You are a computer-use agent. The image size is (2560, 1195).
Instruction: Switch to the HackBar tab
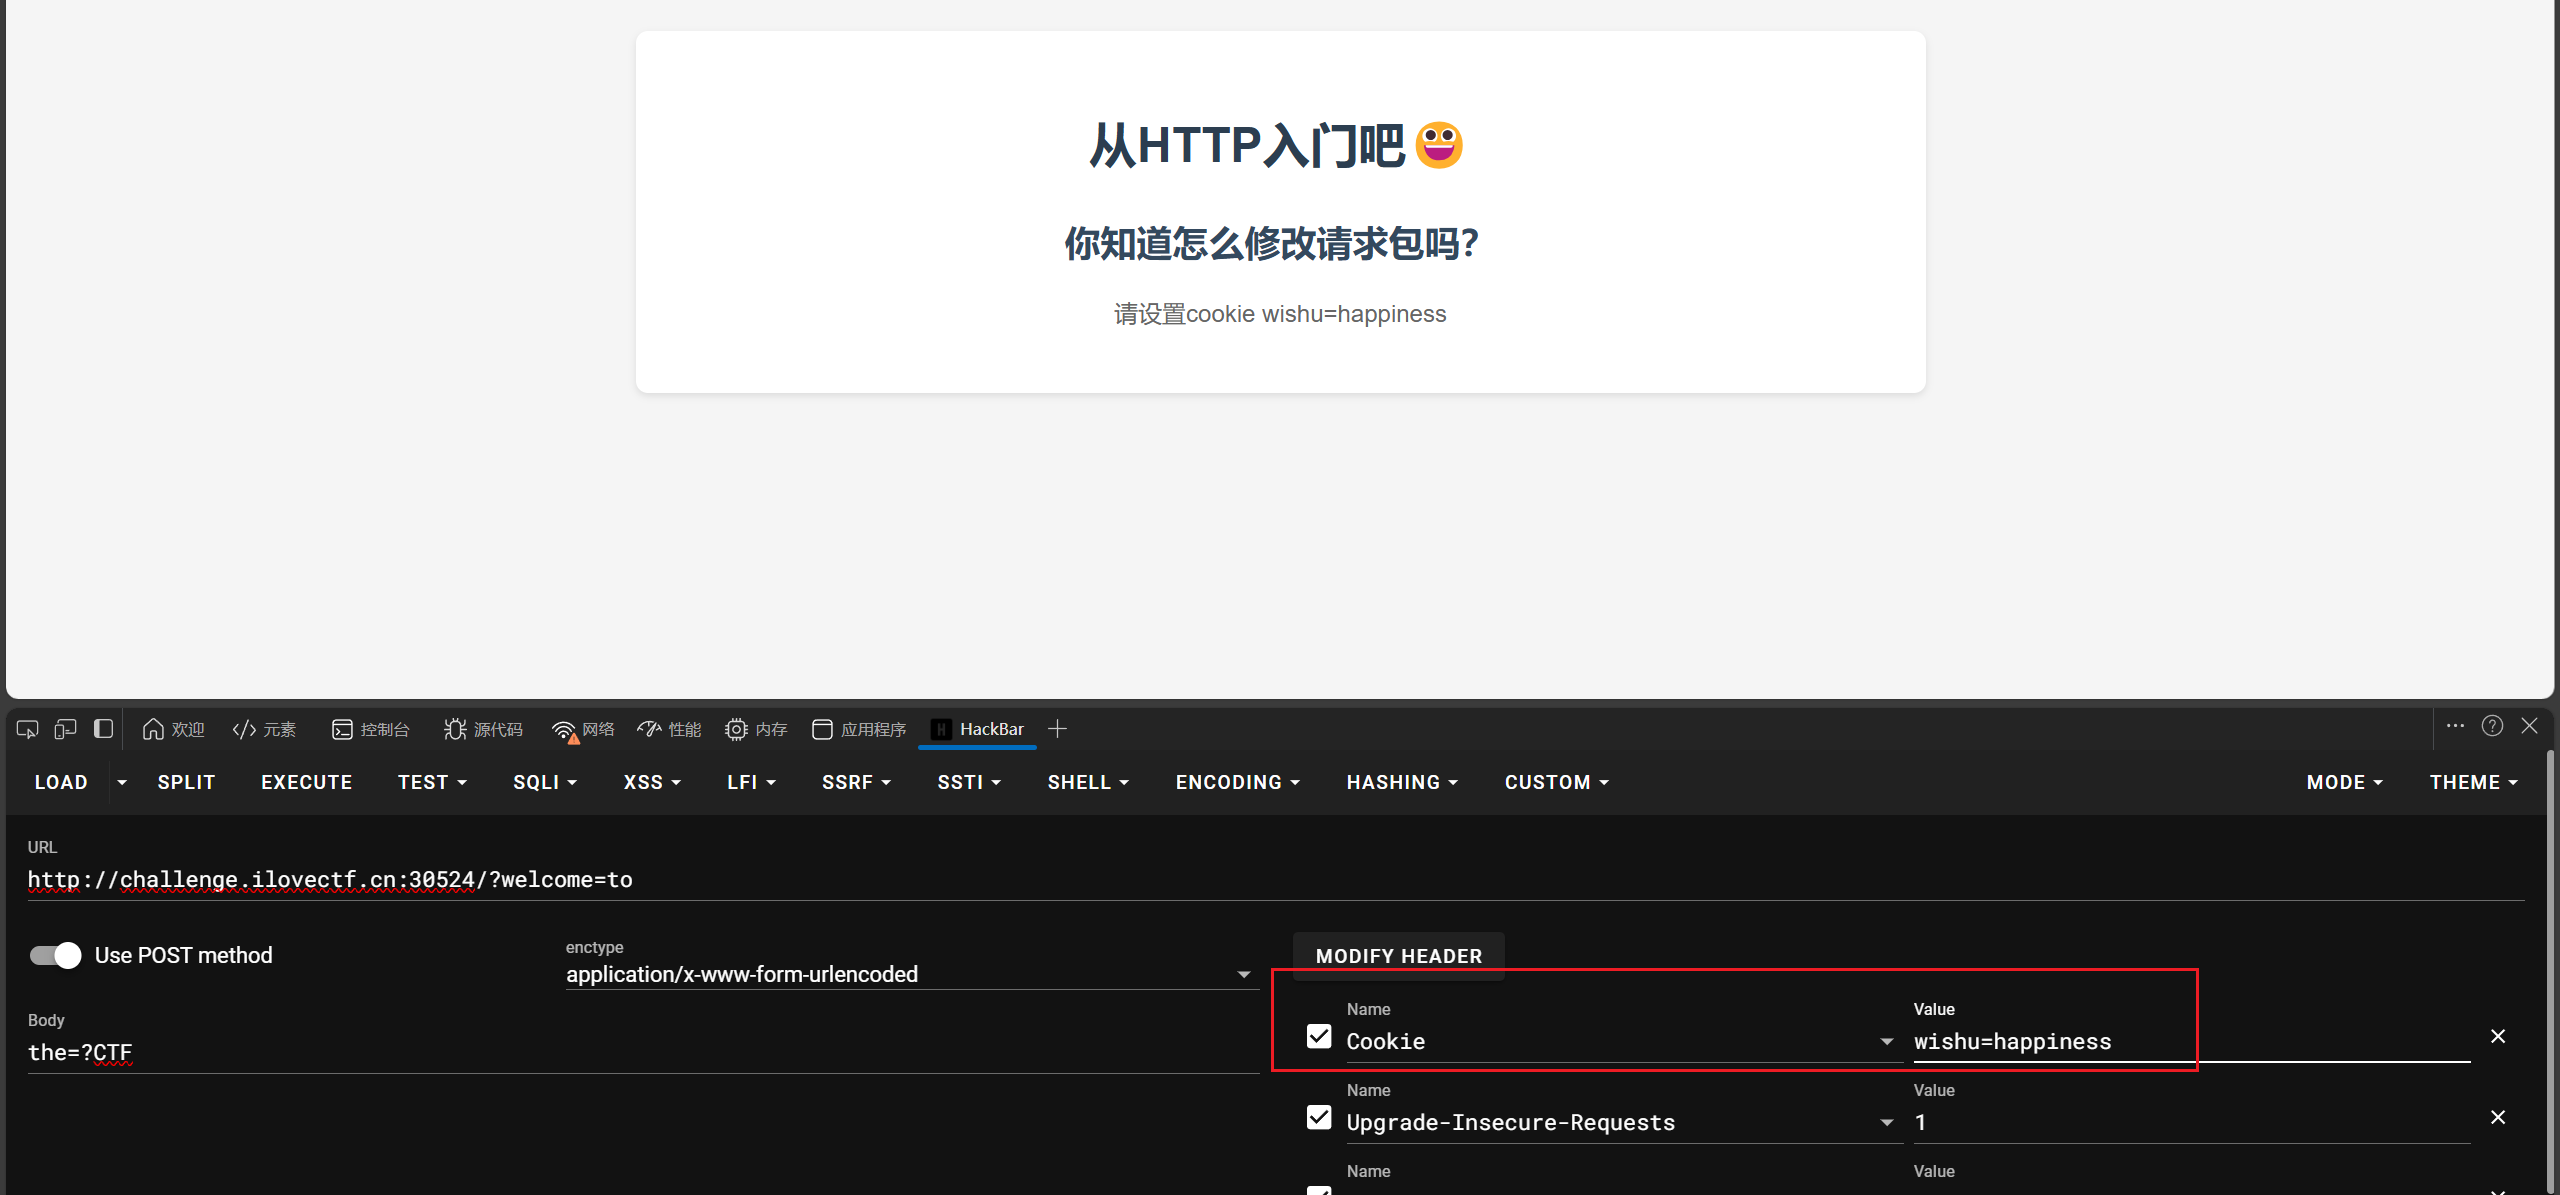click(977, 729)
